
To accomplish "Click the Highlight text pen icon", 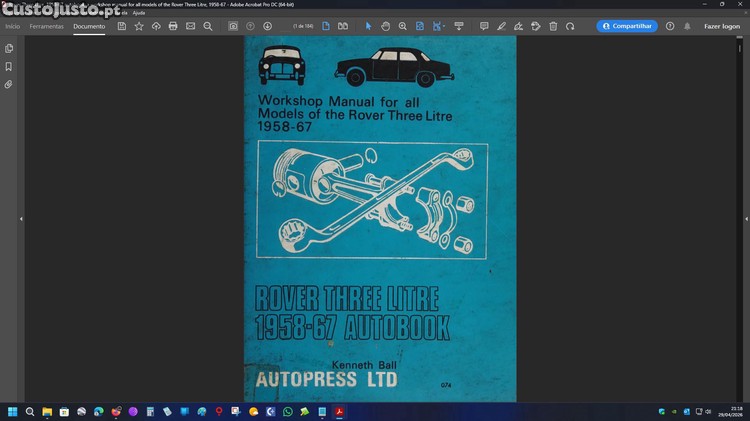I will pos(501,26).
